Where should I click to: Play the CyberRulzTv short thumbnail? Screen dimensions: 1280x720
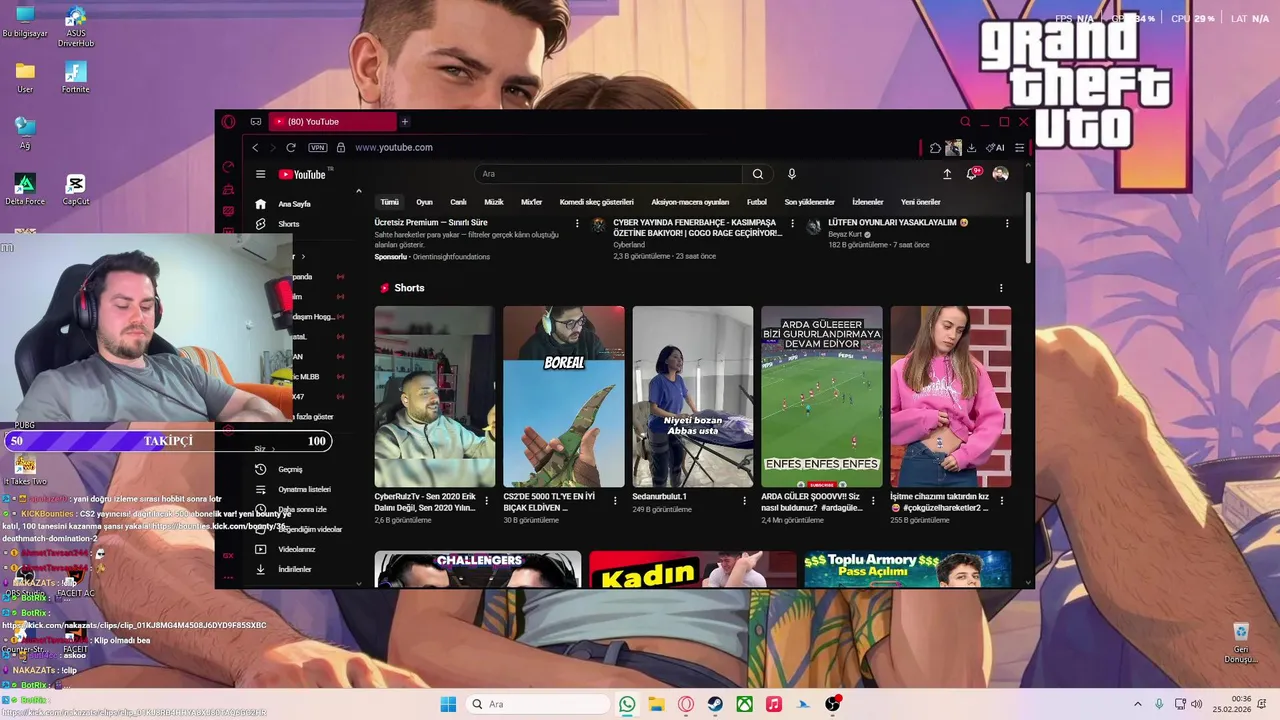tap(434, 397)
